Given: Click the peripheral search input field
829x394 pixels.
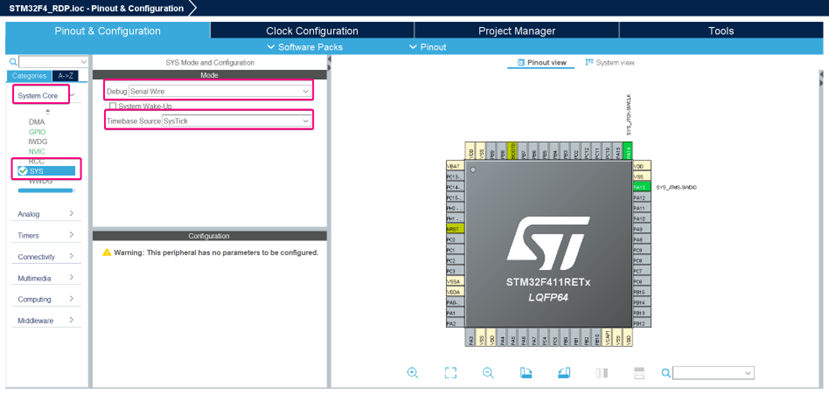Looking at the screenshot, I should [x=53, y=62].
